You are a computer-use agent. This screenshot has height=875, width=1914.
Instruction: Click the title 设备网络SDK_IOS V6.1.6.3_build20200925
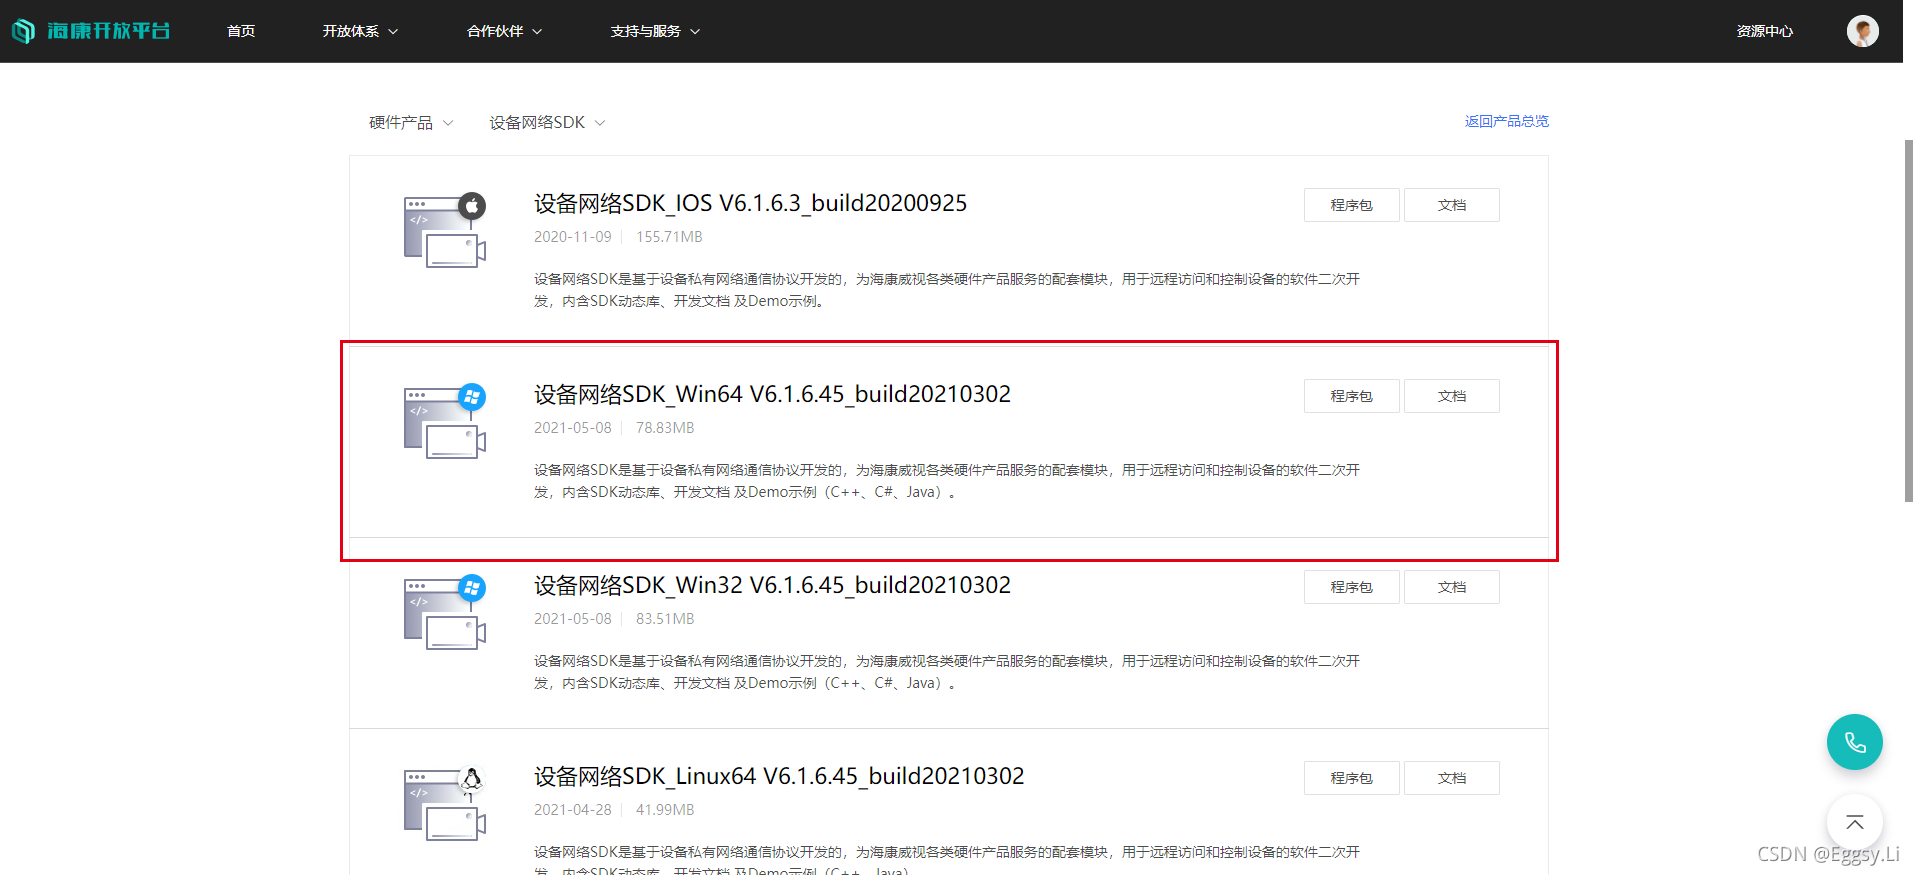coord(750,203)
